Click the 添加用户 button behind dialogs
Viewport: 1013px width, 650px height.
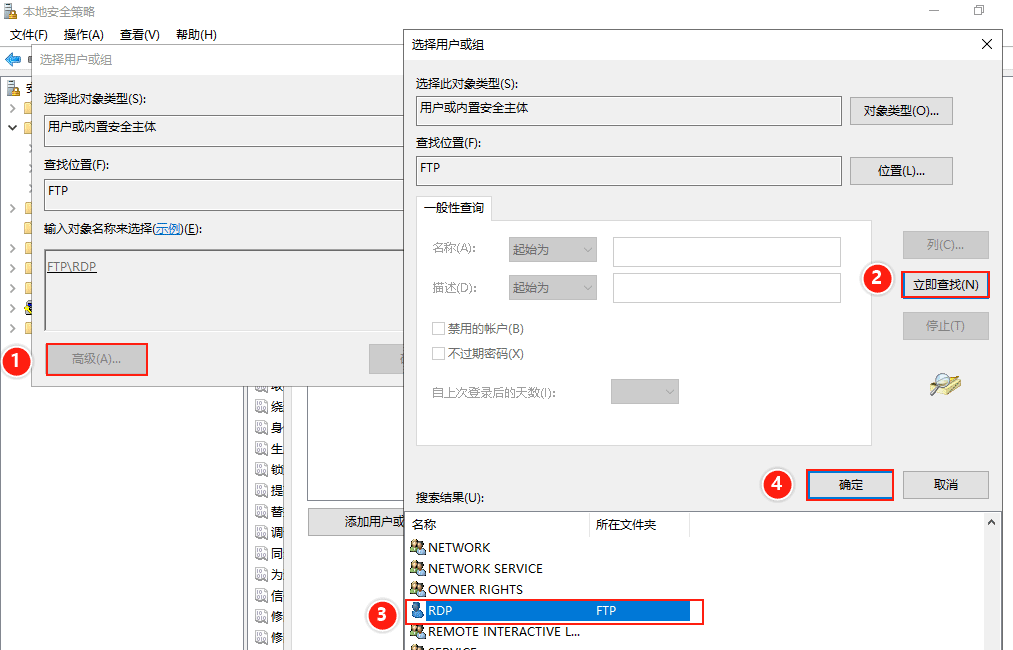356,522
